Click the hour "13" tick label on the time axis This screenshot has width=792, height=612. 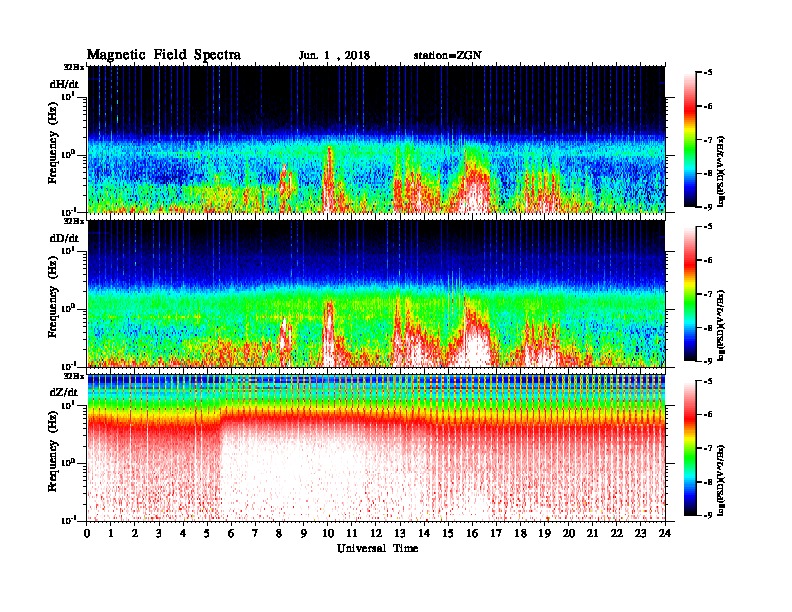click(x=400, y=533)
